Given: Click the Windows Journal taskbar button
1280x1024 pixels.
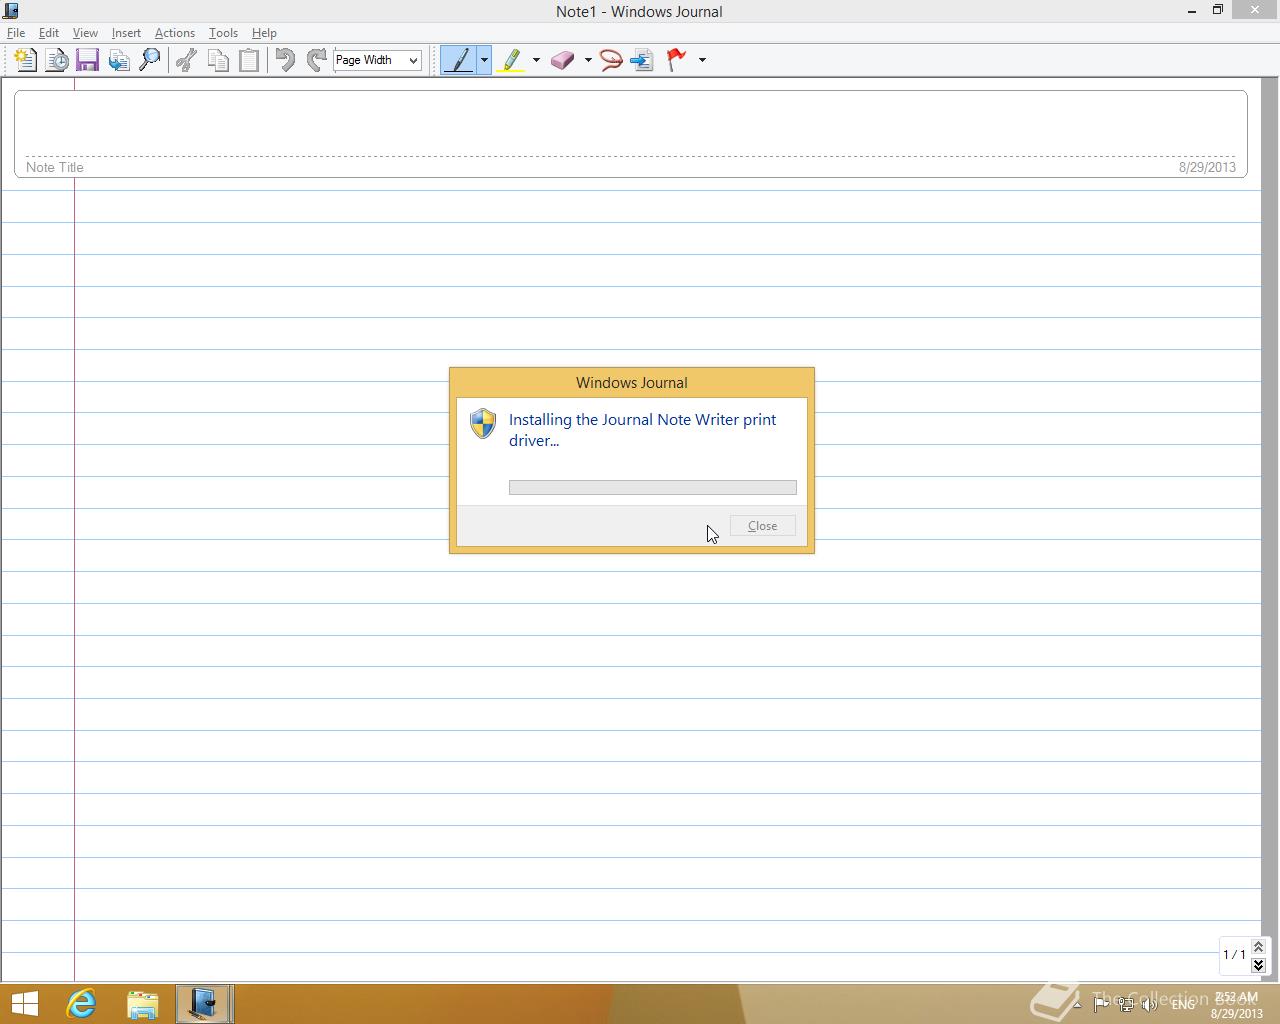Looking at the screenshot, I should coord(204,1004).
